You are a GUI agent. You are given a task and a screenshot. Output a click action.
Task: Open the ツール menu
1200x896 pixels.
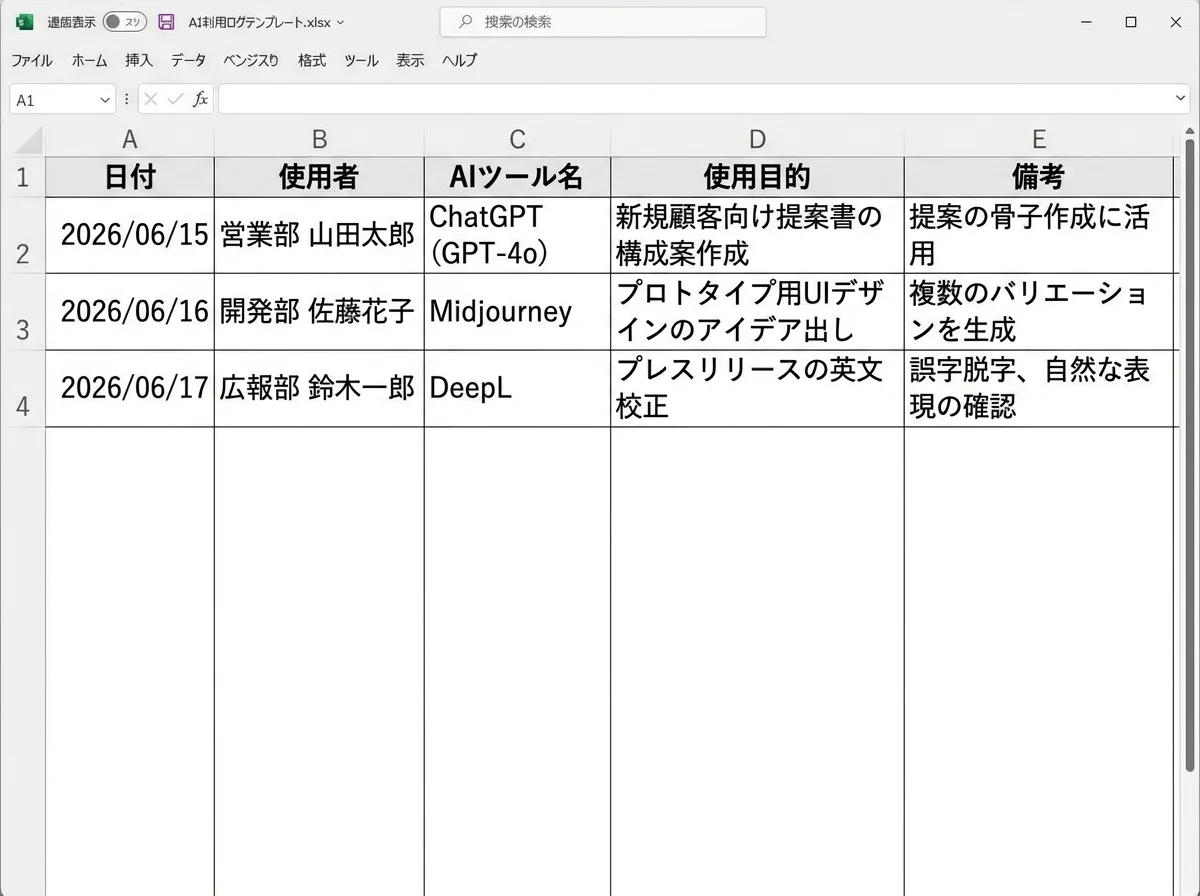point(361,60)
